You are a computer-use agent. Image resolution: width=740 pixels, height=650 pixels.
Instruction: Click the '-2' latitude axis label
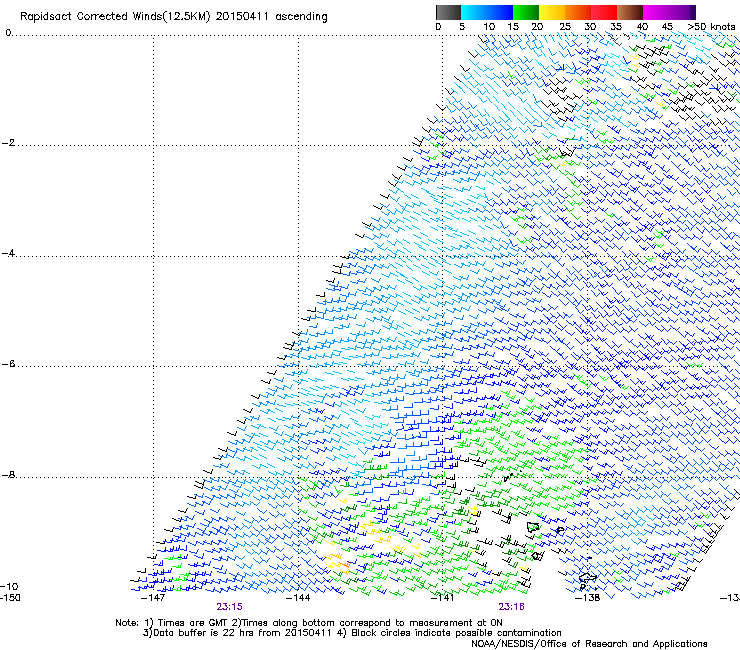[9, 143]
